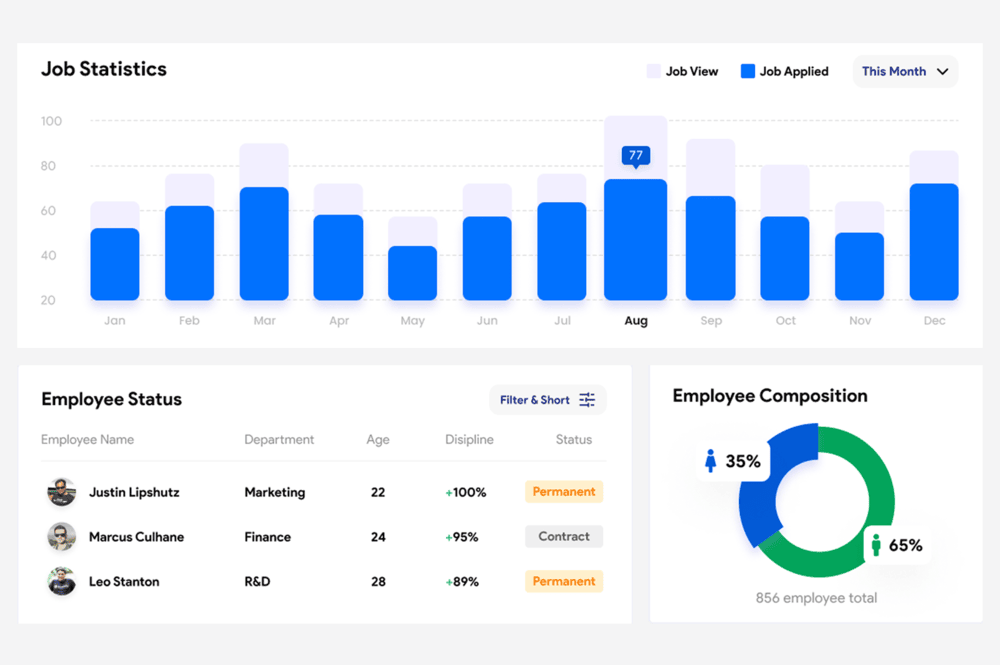Click the Leo Stanton employee name

[124, 582]
